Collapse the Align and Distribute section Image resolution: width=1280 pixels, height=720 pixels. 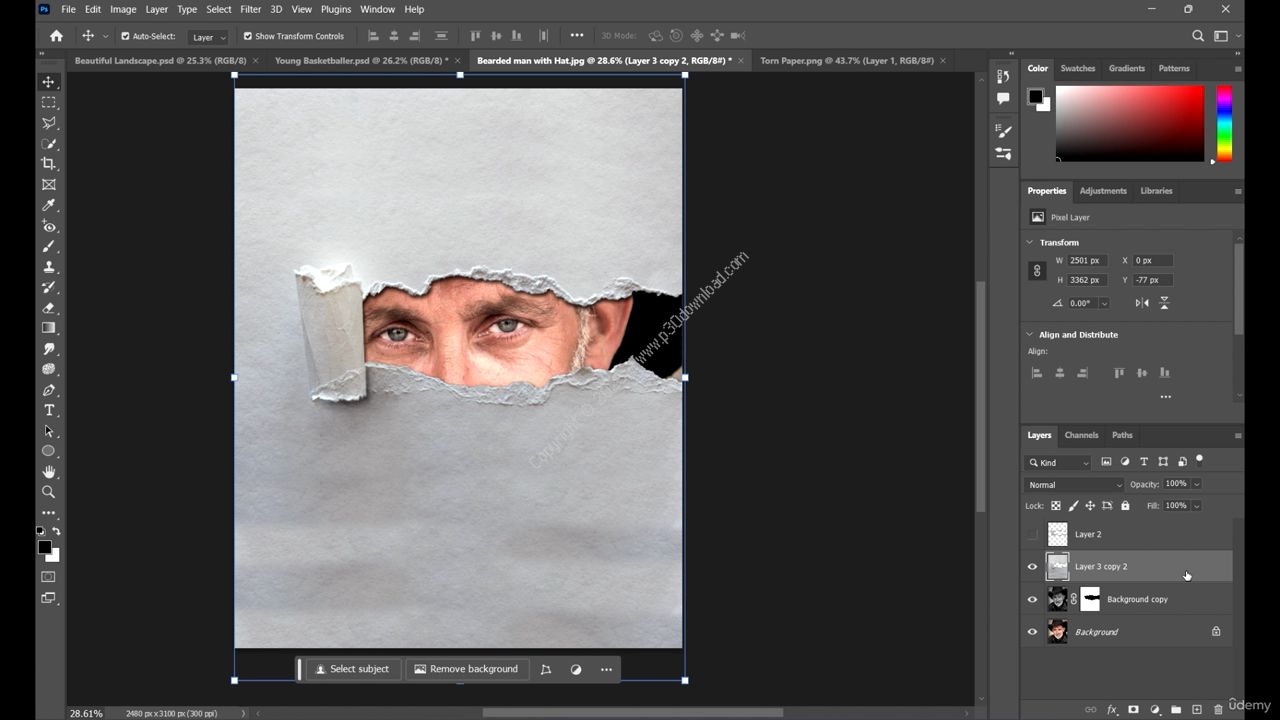(1030, 335)
